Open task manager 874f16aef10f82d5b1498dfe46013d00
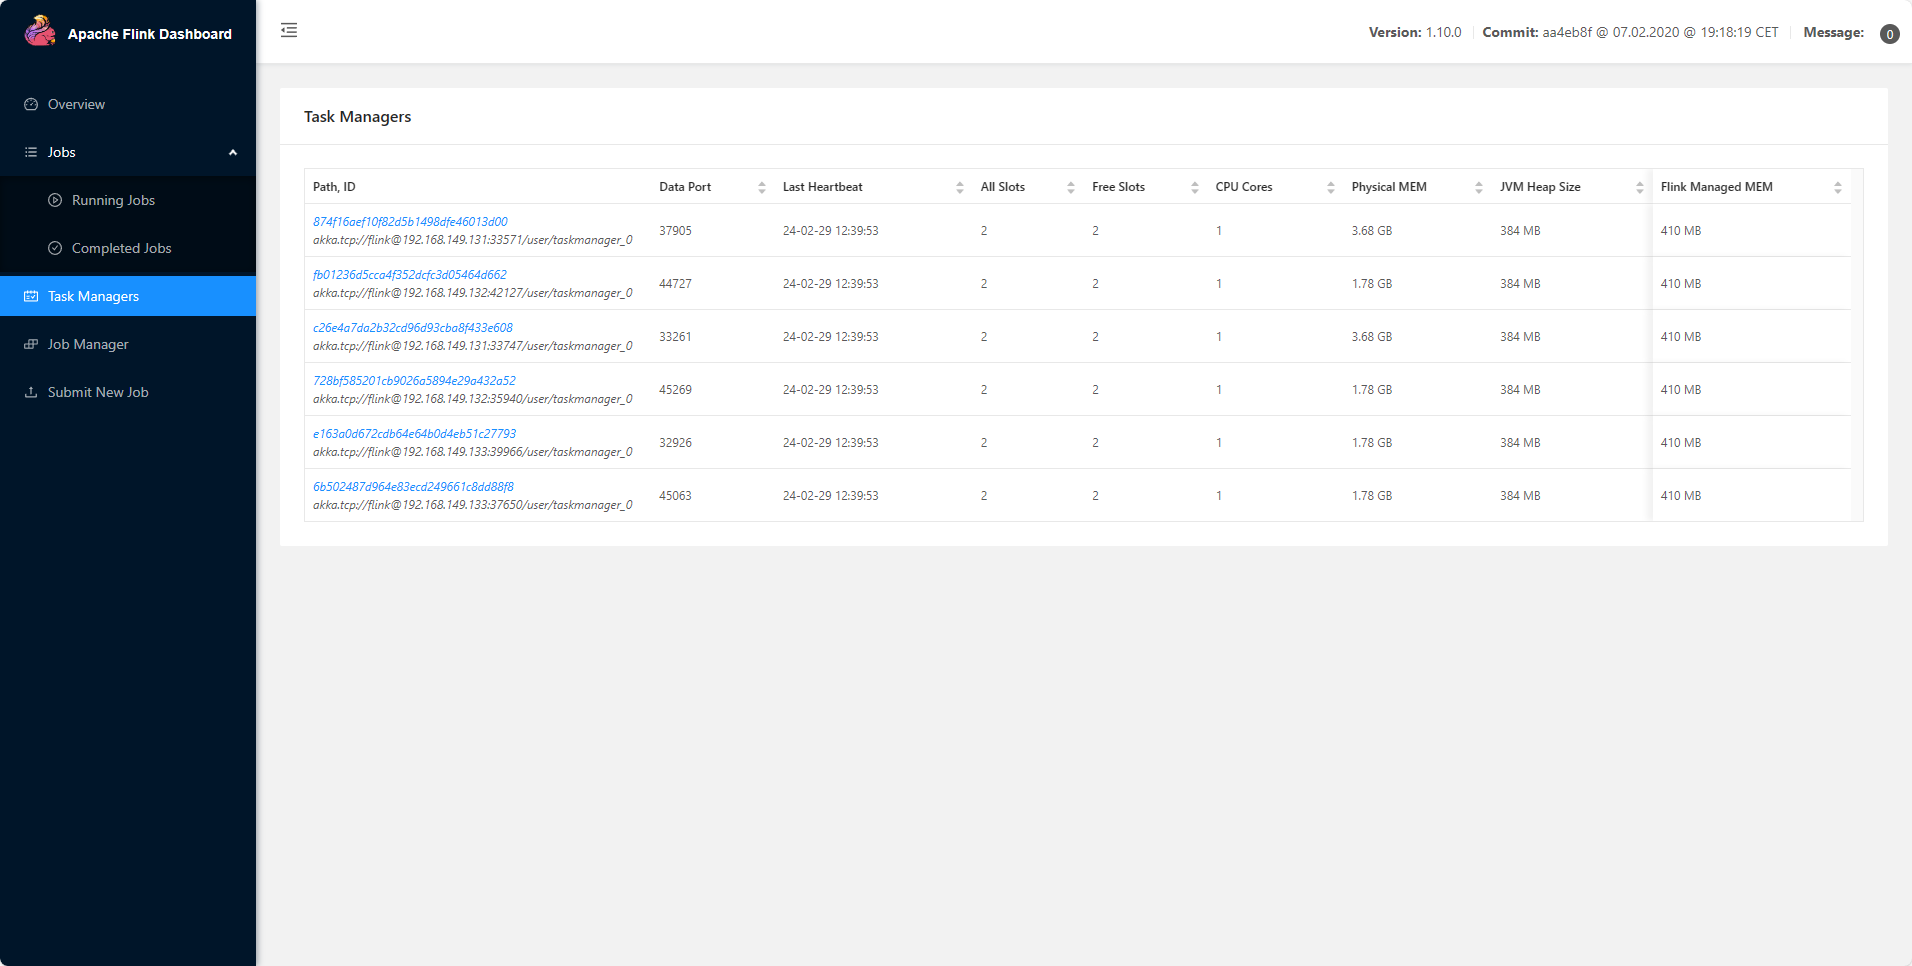The height and width of the screenshot is (966, 1912). click(x=410, y=222)
